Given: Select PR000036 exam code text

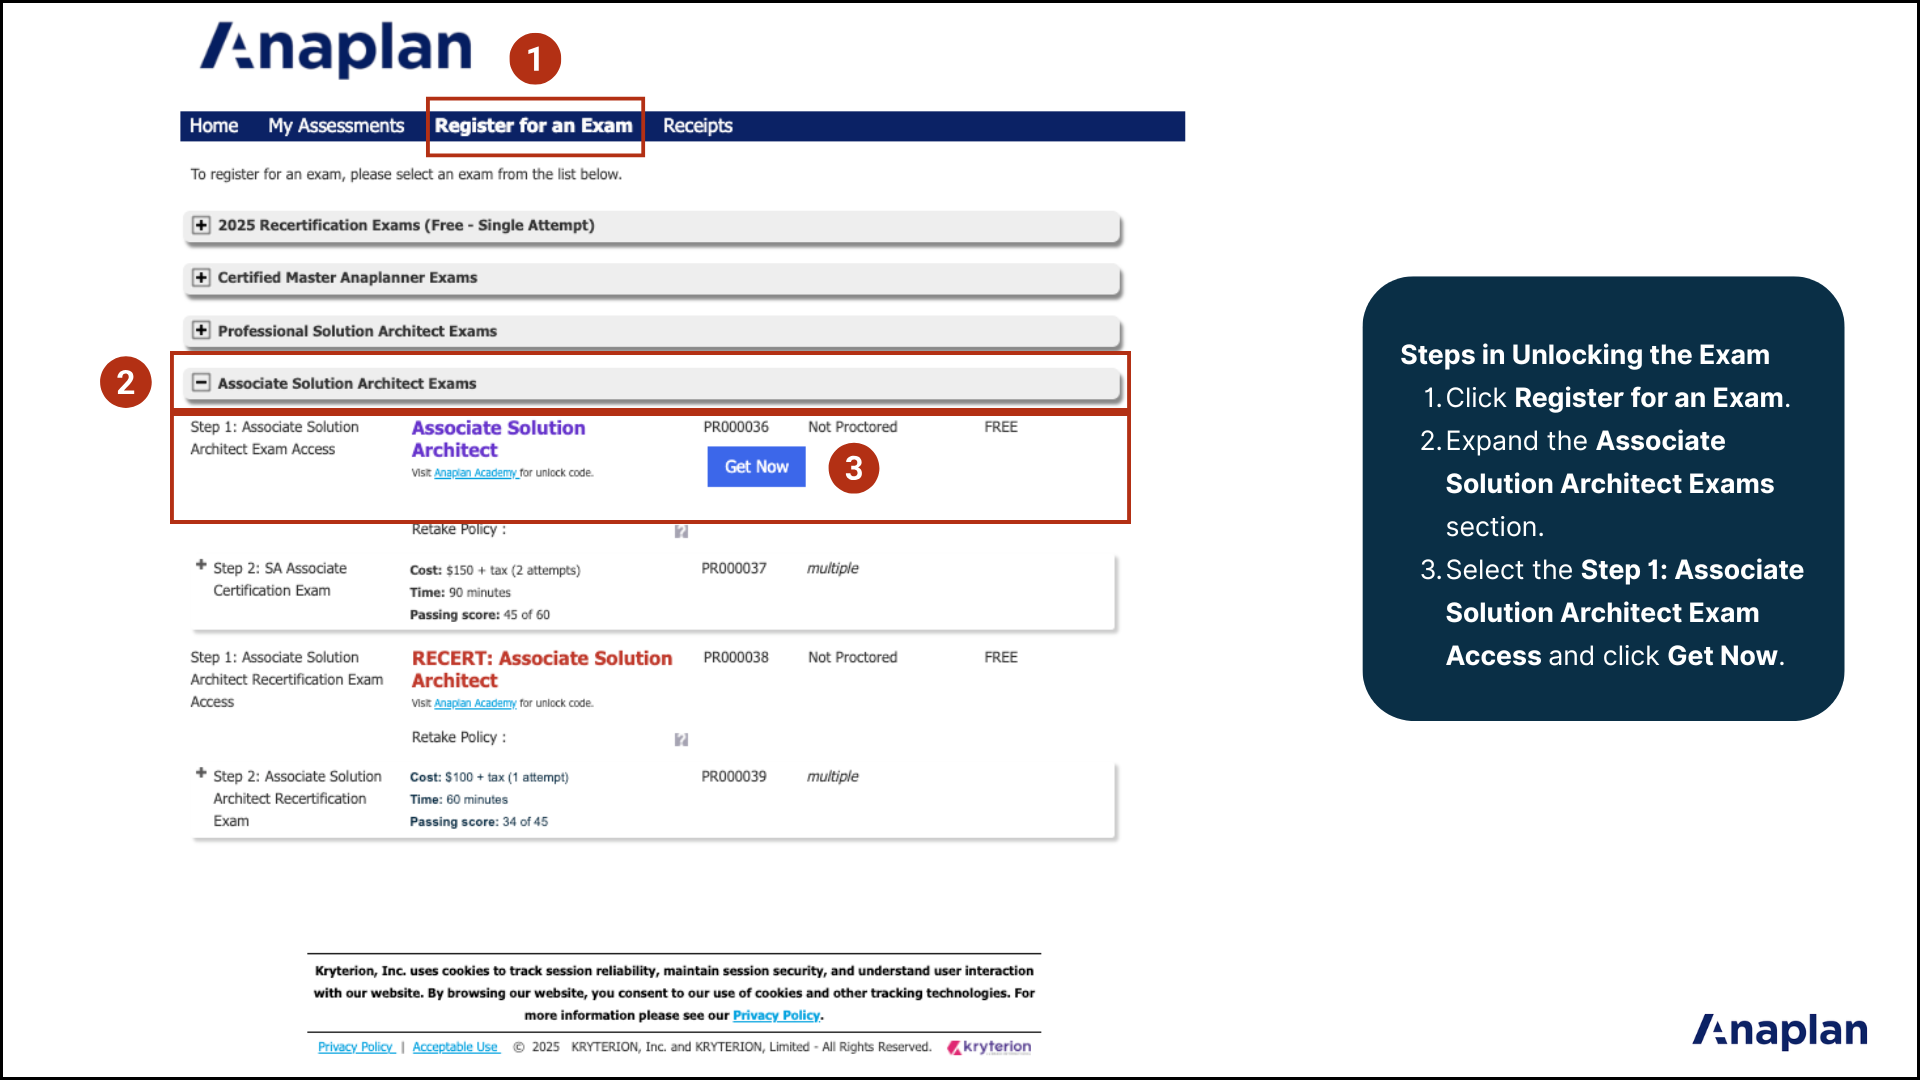Looking at the screenshot, I should [736, 427].
